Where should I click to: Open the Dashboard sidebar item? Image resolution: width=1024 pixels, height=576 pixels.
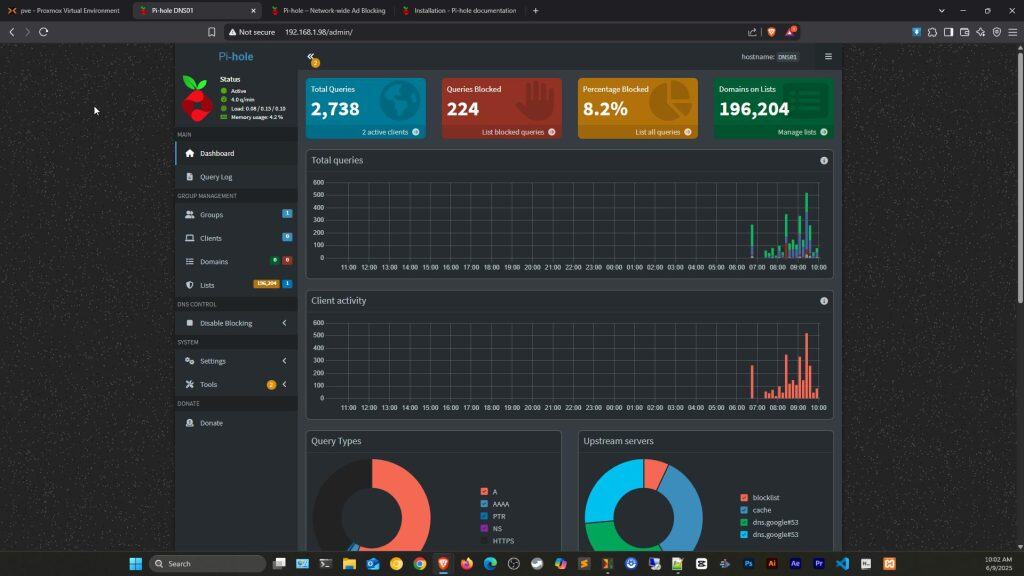point(236,153)
